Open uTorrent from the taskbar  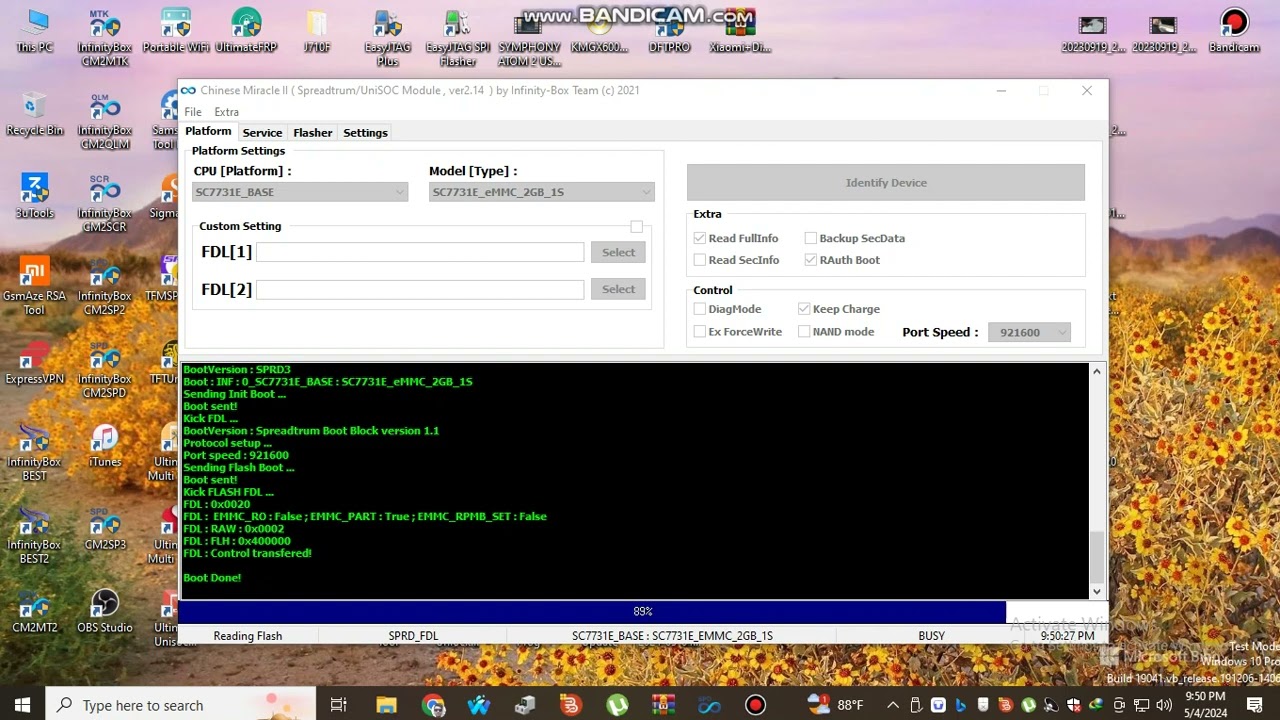(x=617, y=705)
